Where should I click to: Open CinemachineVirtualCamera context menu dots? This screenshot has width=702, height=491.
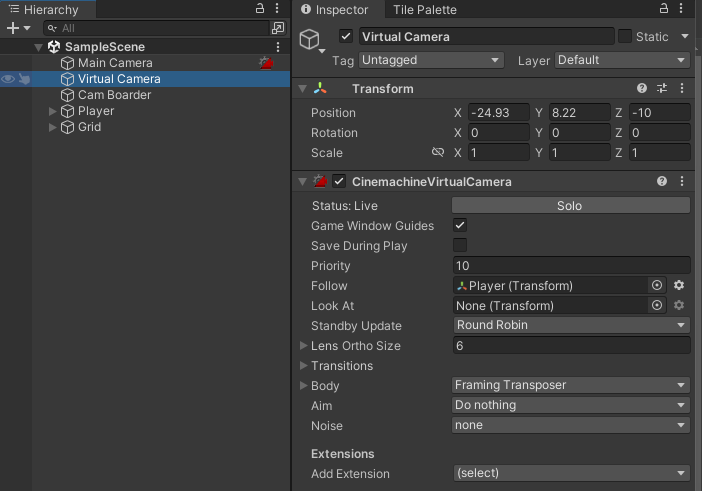(x=682, y=181)
